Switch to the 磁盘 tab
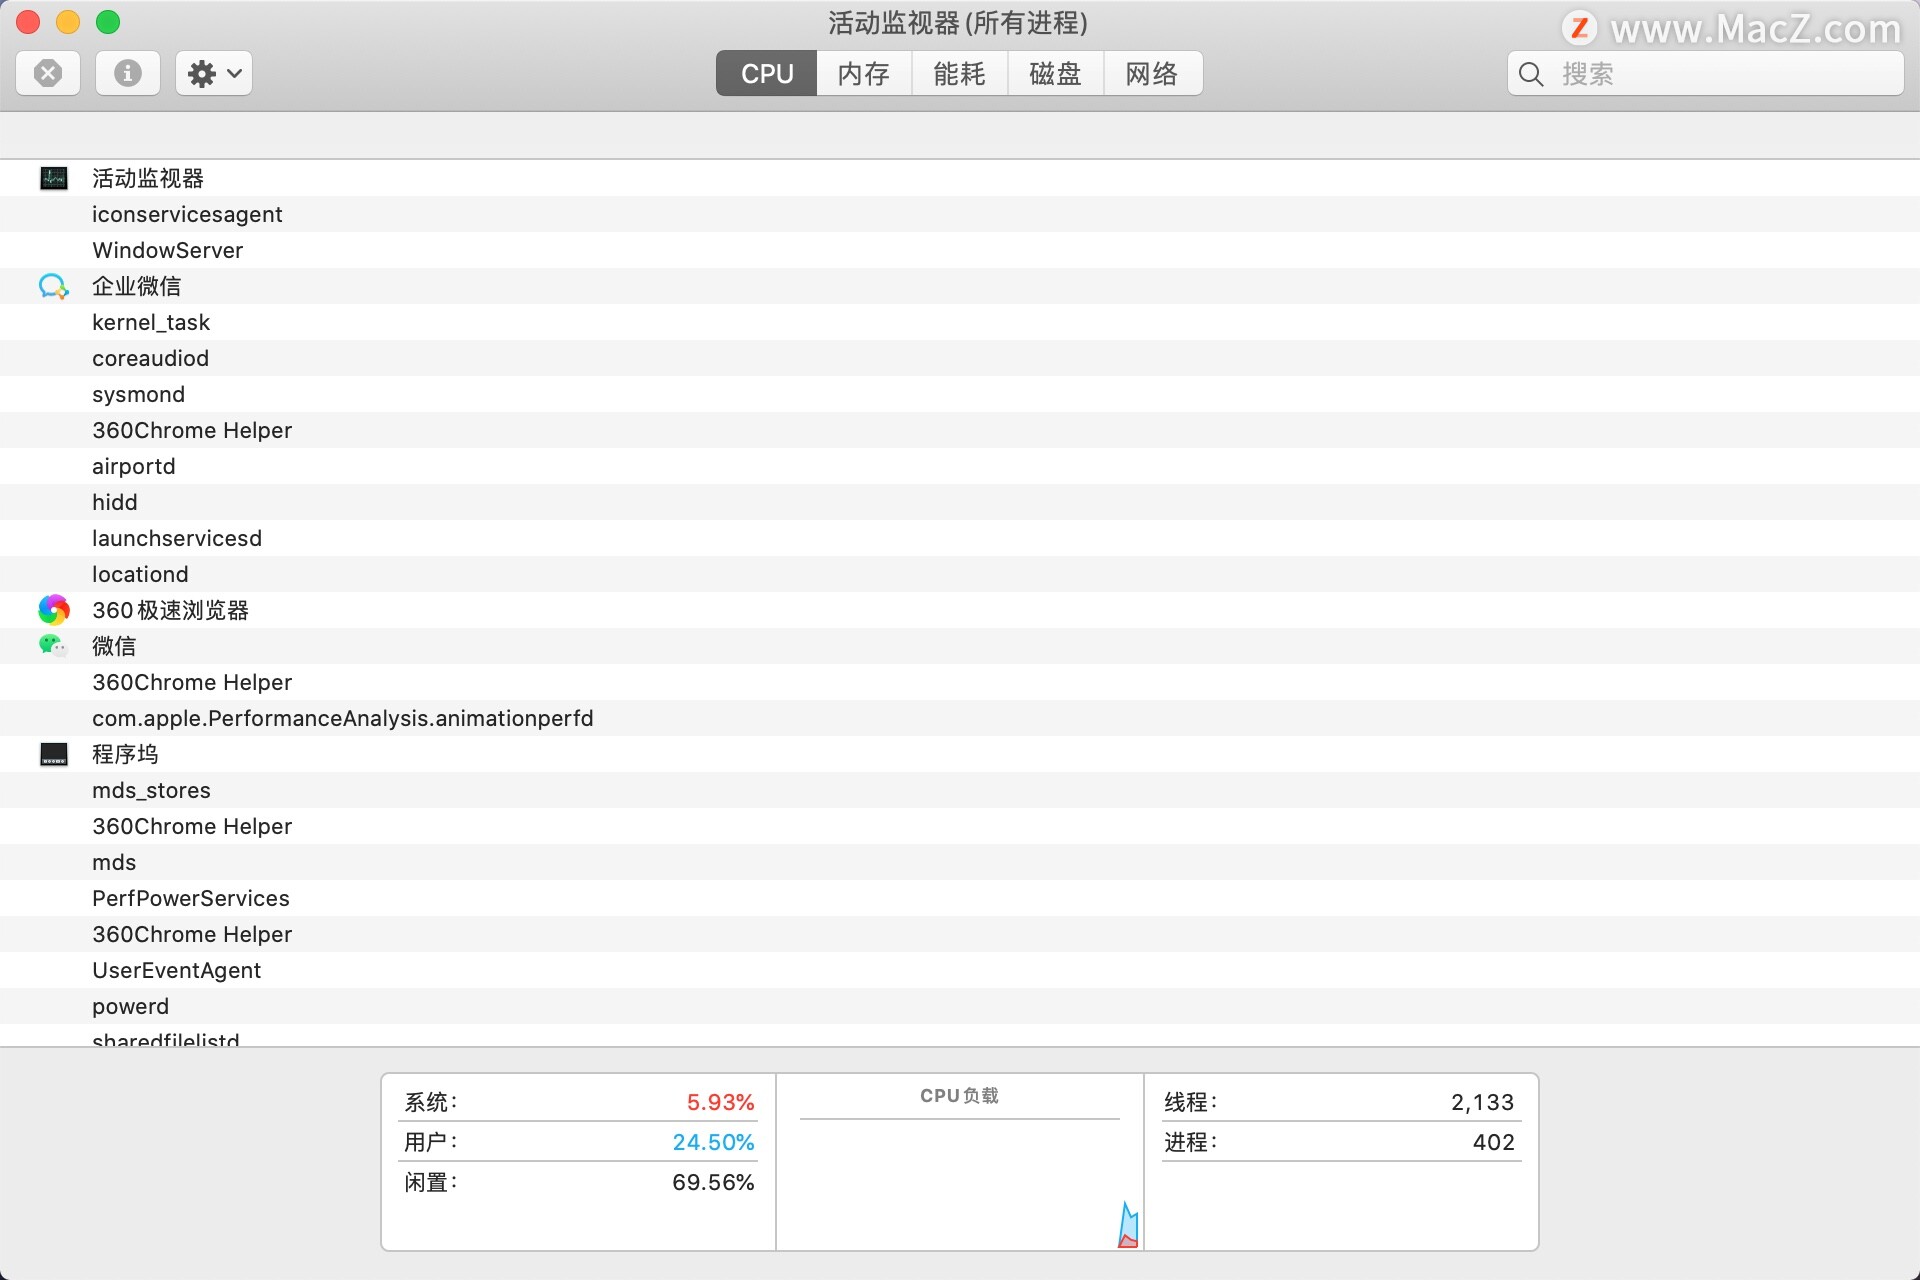Viewport: 1920px width, 1280px height. 1056,73
